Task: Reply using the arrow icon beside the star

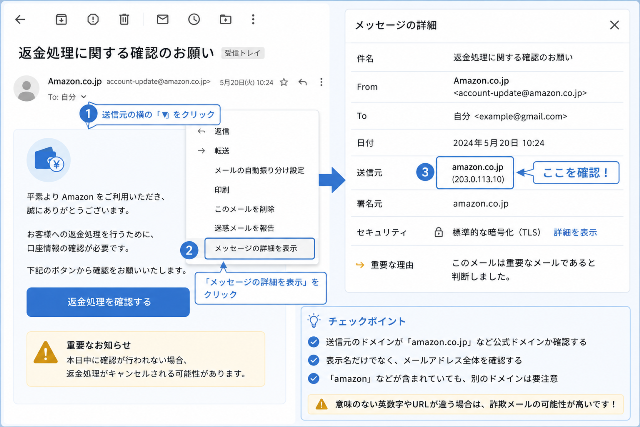Action: click(302, 82)
